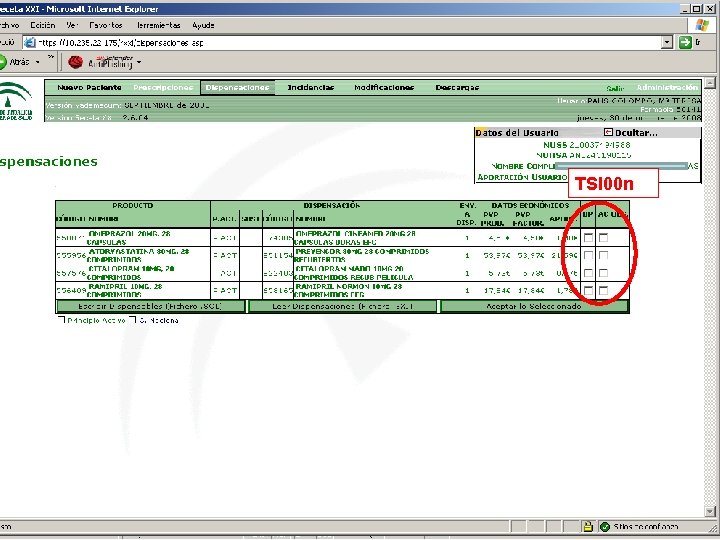Image resolution: width=720 pixels, height=540 pixels.
Task: Click the Atorvastatina product code 555956
Action: click(71, 255)
